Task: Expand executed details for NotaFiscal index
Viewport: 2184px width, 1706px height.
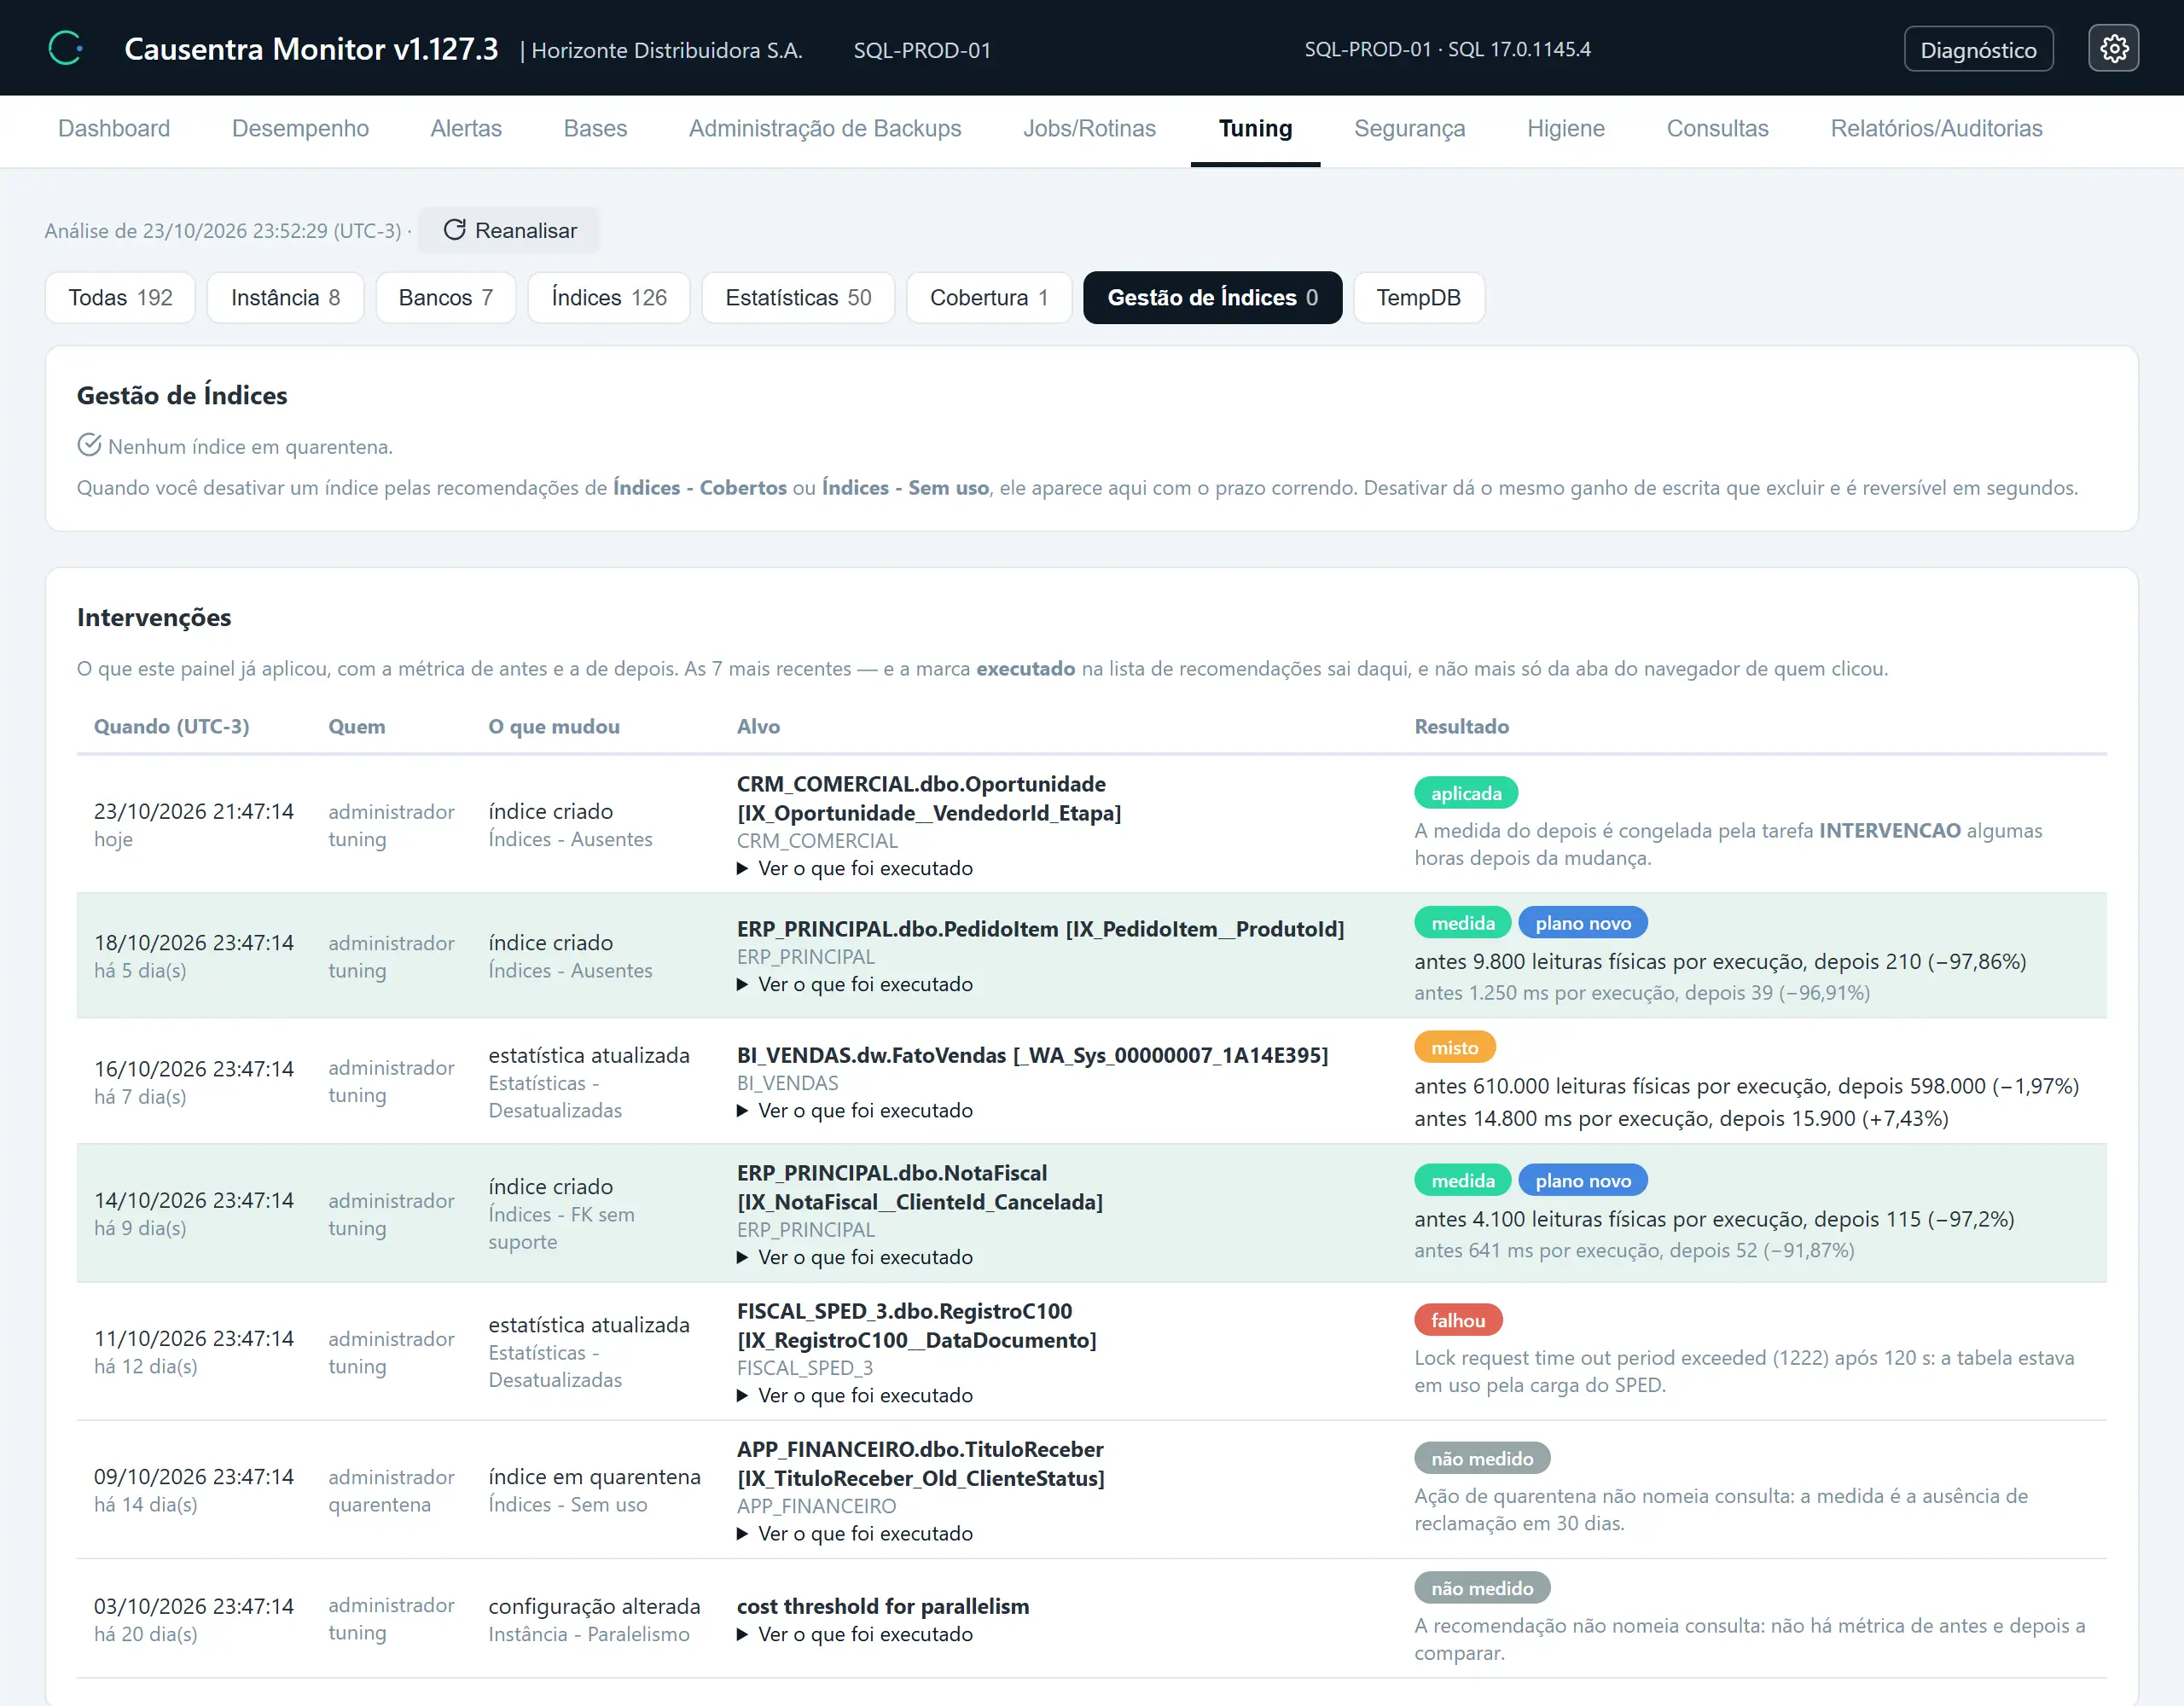Action: tap(855, 1257)
